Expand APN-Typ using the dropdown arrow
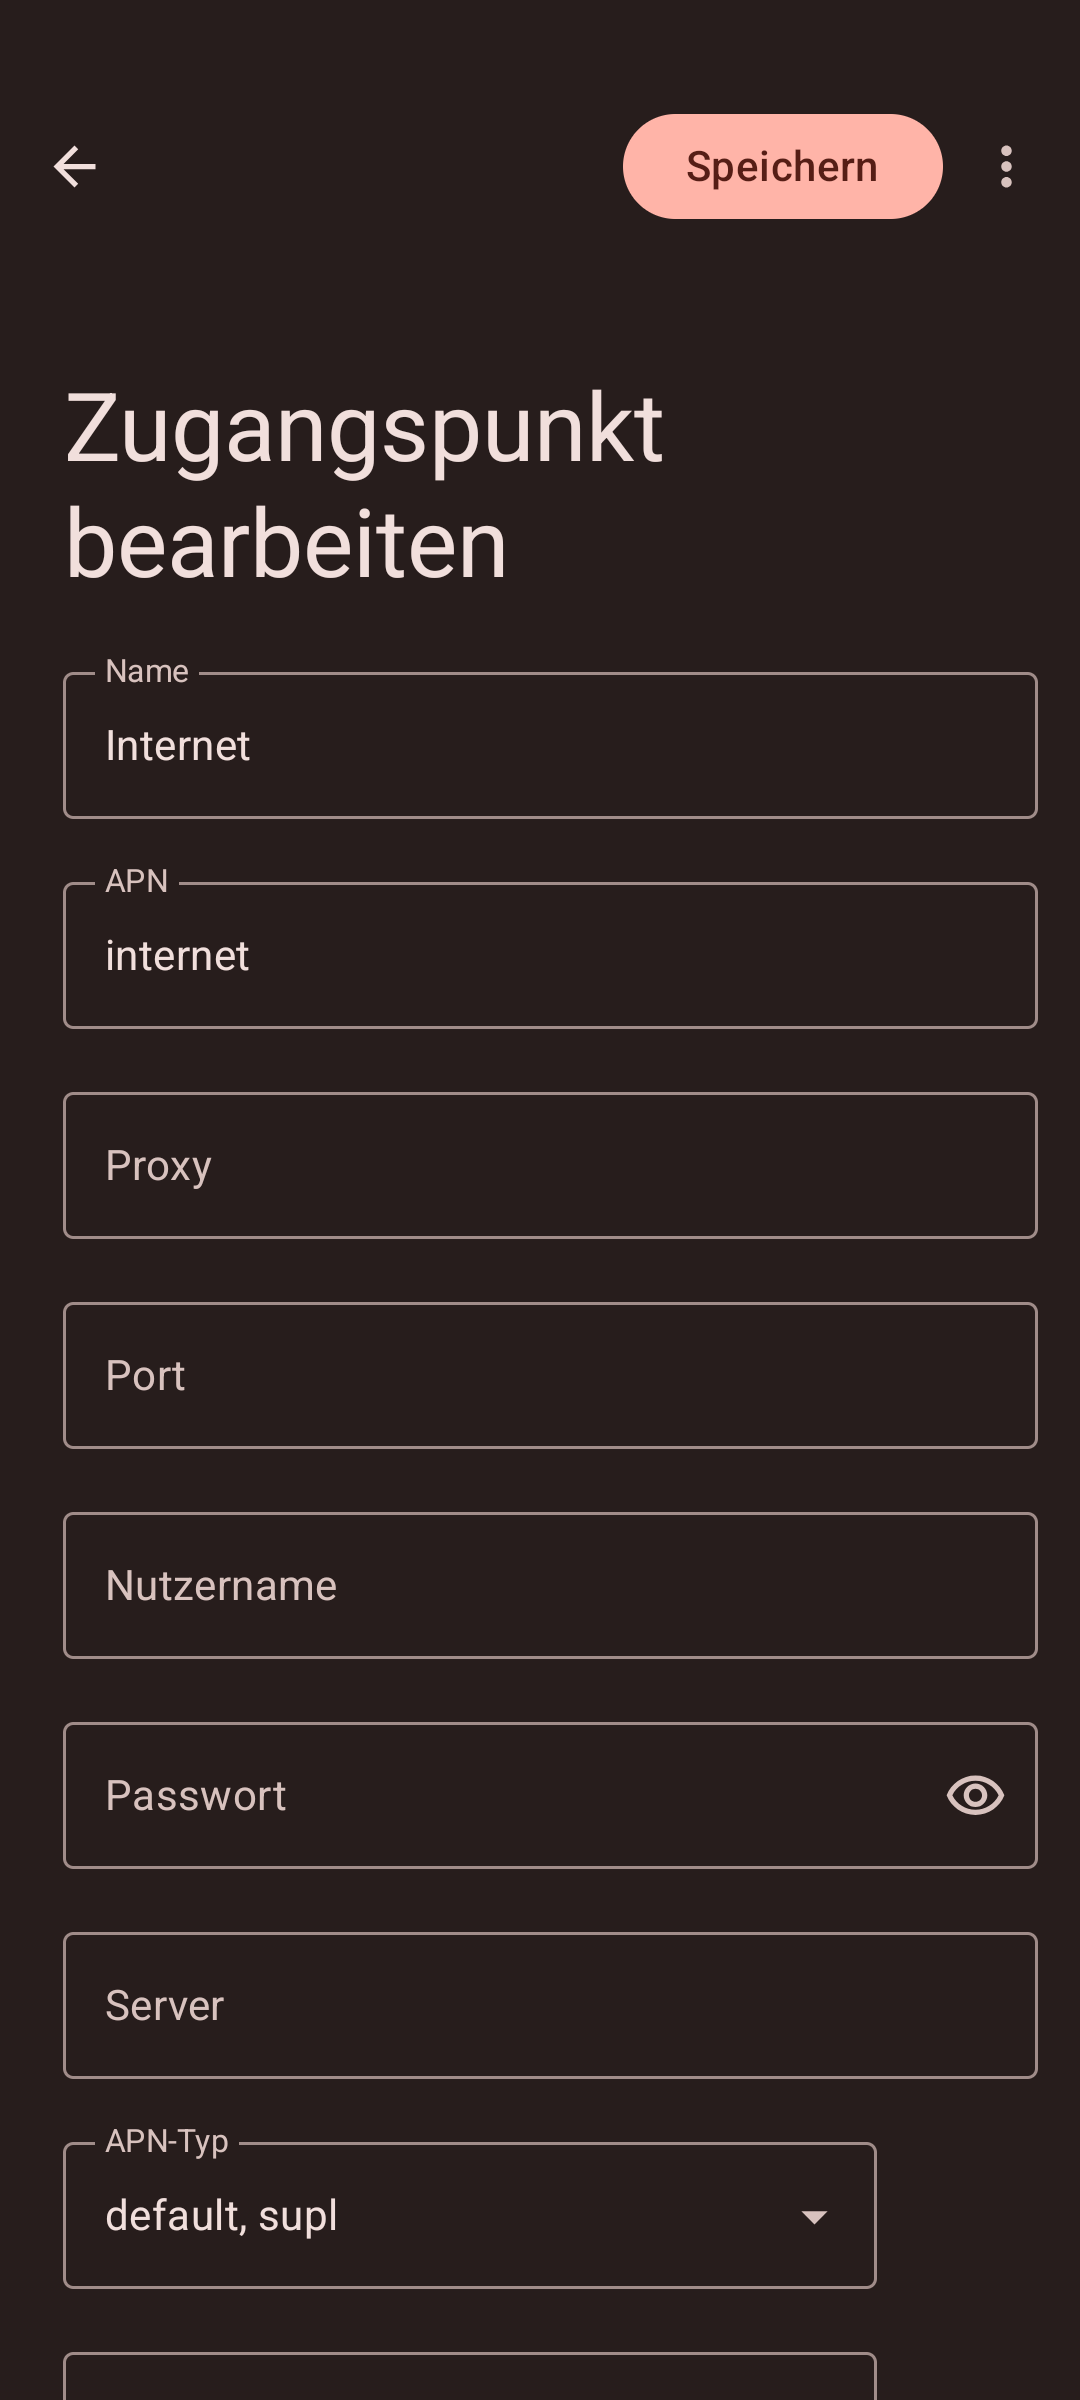This screenshot has height=2400, width=1080. [x=815, y=2217]
